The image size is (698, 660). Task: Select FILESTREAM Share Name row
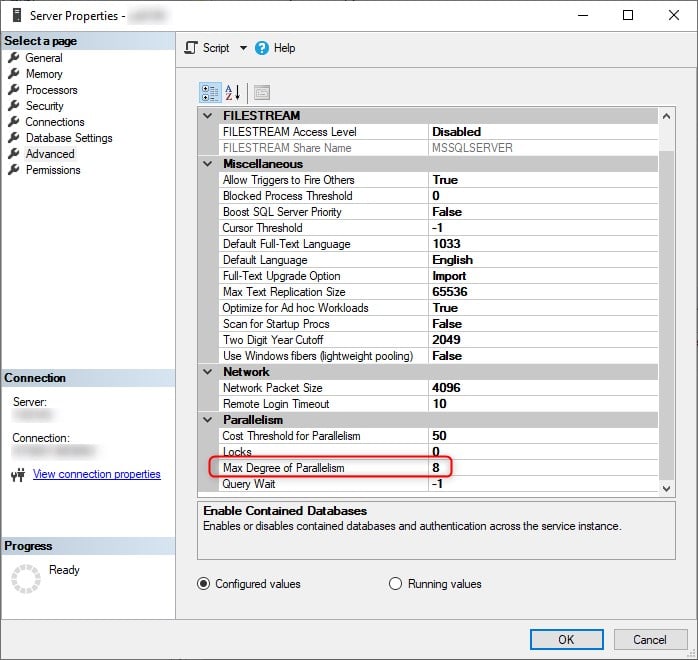pyautogui.click(x=438, y=148)
